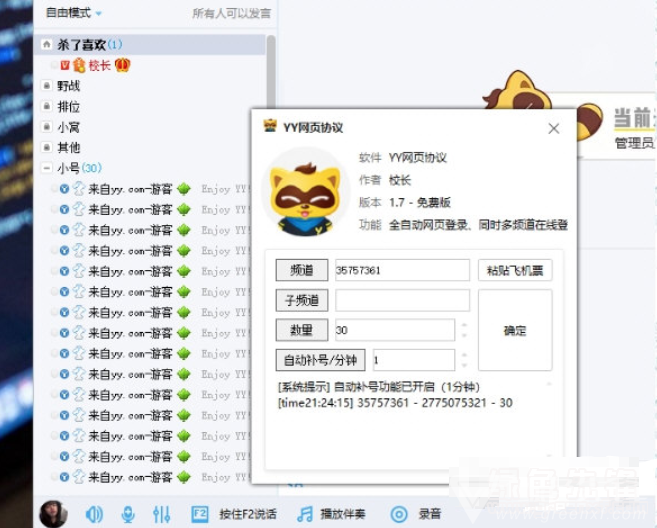Click the raccoon mascot avatar in dialog
The width and height of the screenshot is (657, 528).
click(305, 193)
